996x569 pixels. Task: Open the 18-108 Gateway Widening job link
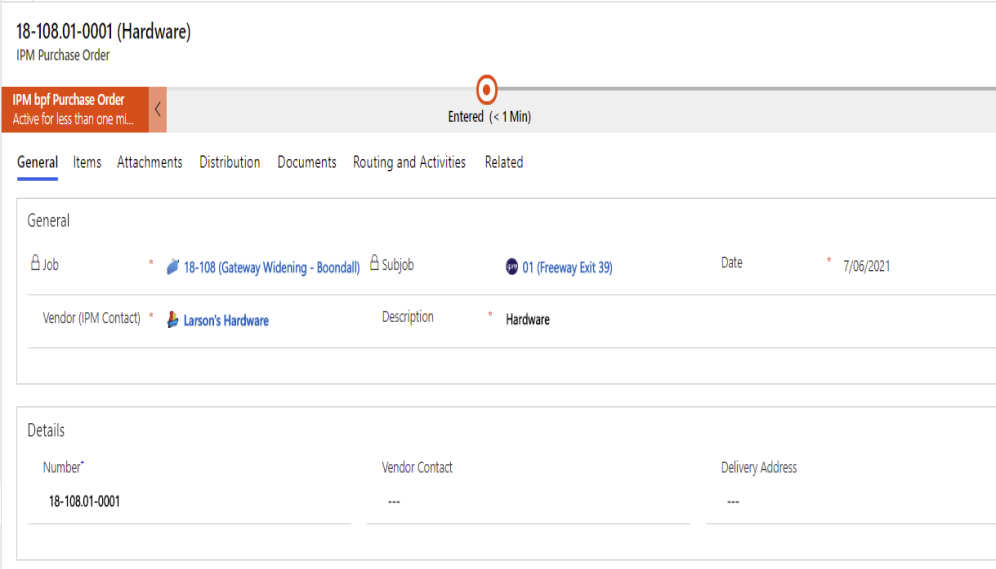[271, 268]
